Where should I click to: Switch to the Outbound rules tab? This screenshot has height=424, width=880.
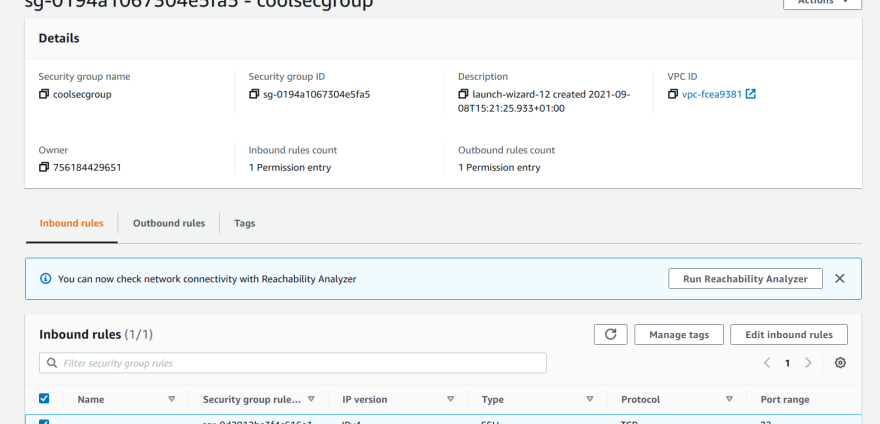169,224
